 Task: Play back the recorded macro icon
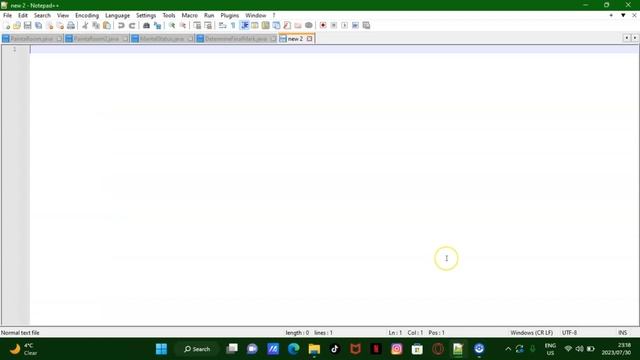[344, 25]
